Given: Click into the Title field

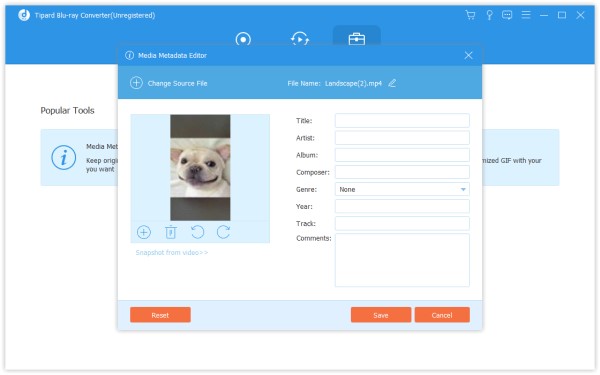Looking at the screenshot, I should coord(402,121).
